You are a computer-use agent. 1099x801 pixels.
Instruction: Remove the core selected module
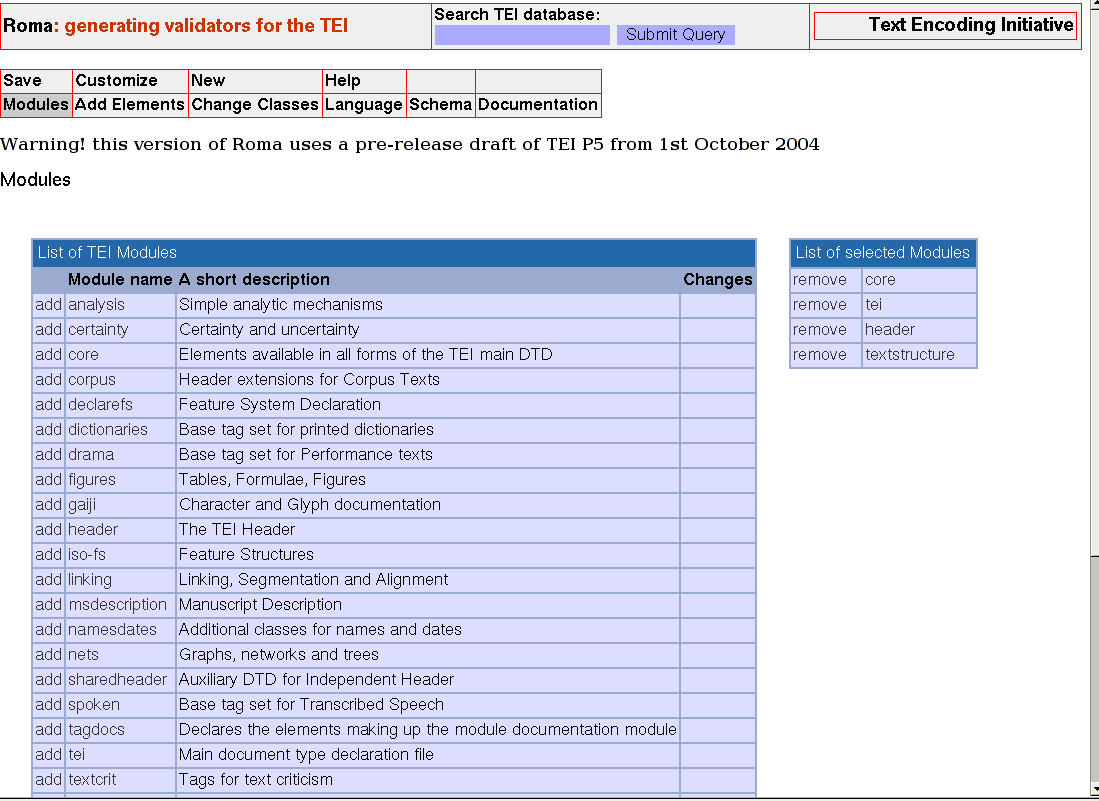pos(820,280)
